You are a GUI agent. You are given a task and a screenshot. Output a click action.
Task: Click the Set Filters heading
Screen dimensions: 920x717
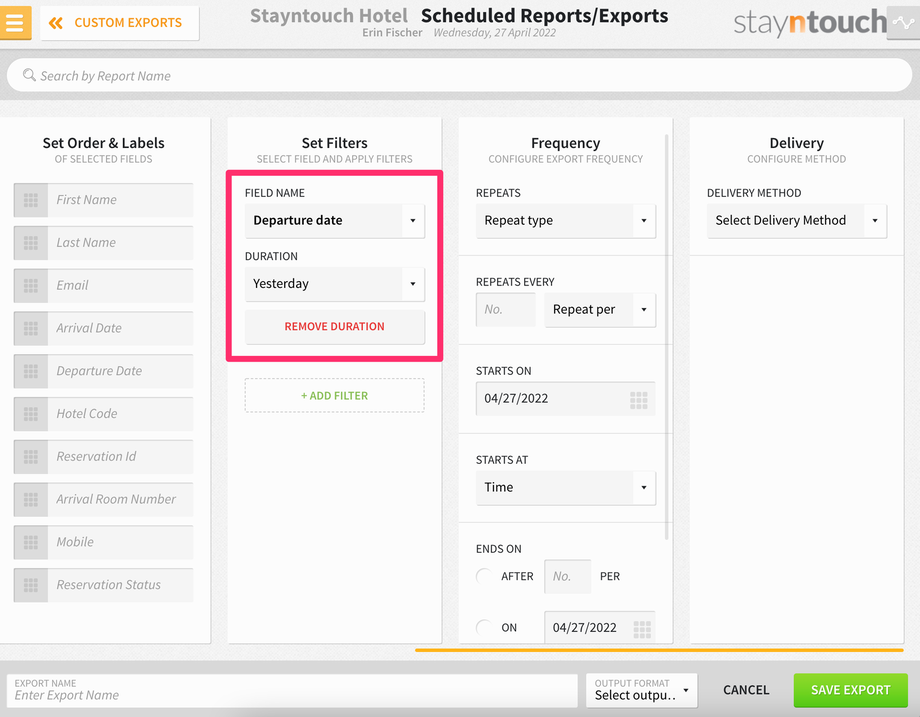pos(334,143)
